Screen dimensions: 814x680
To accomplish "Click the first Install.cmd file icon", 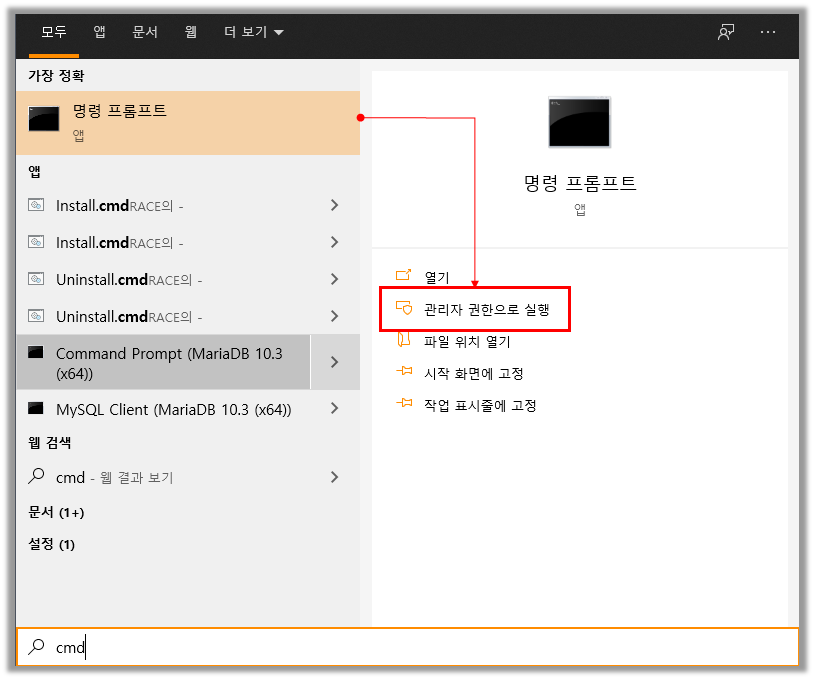I will [x=36, y=205].
